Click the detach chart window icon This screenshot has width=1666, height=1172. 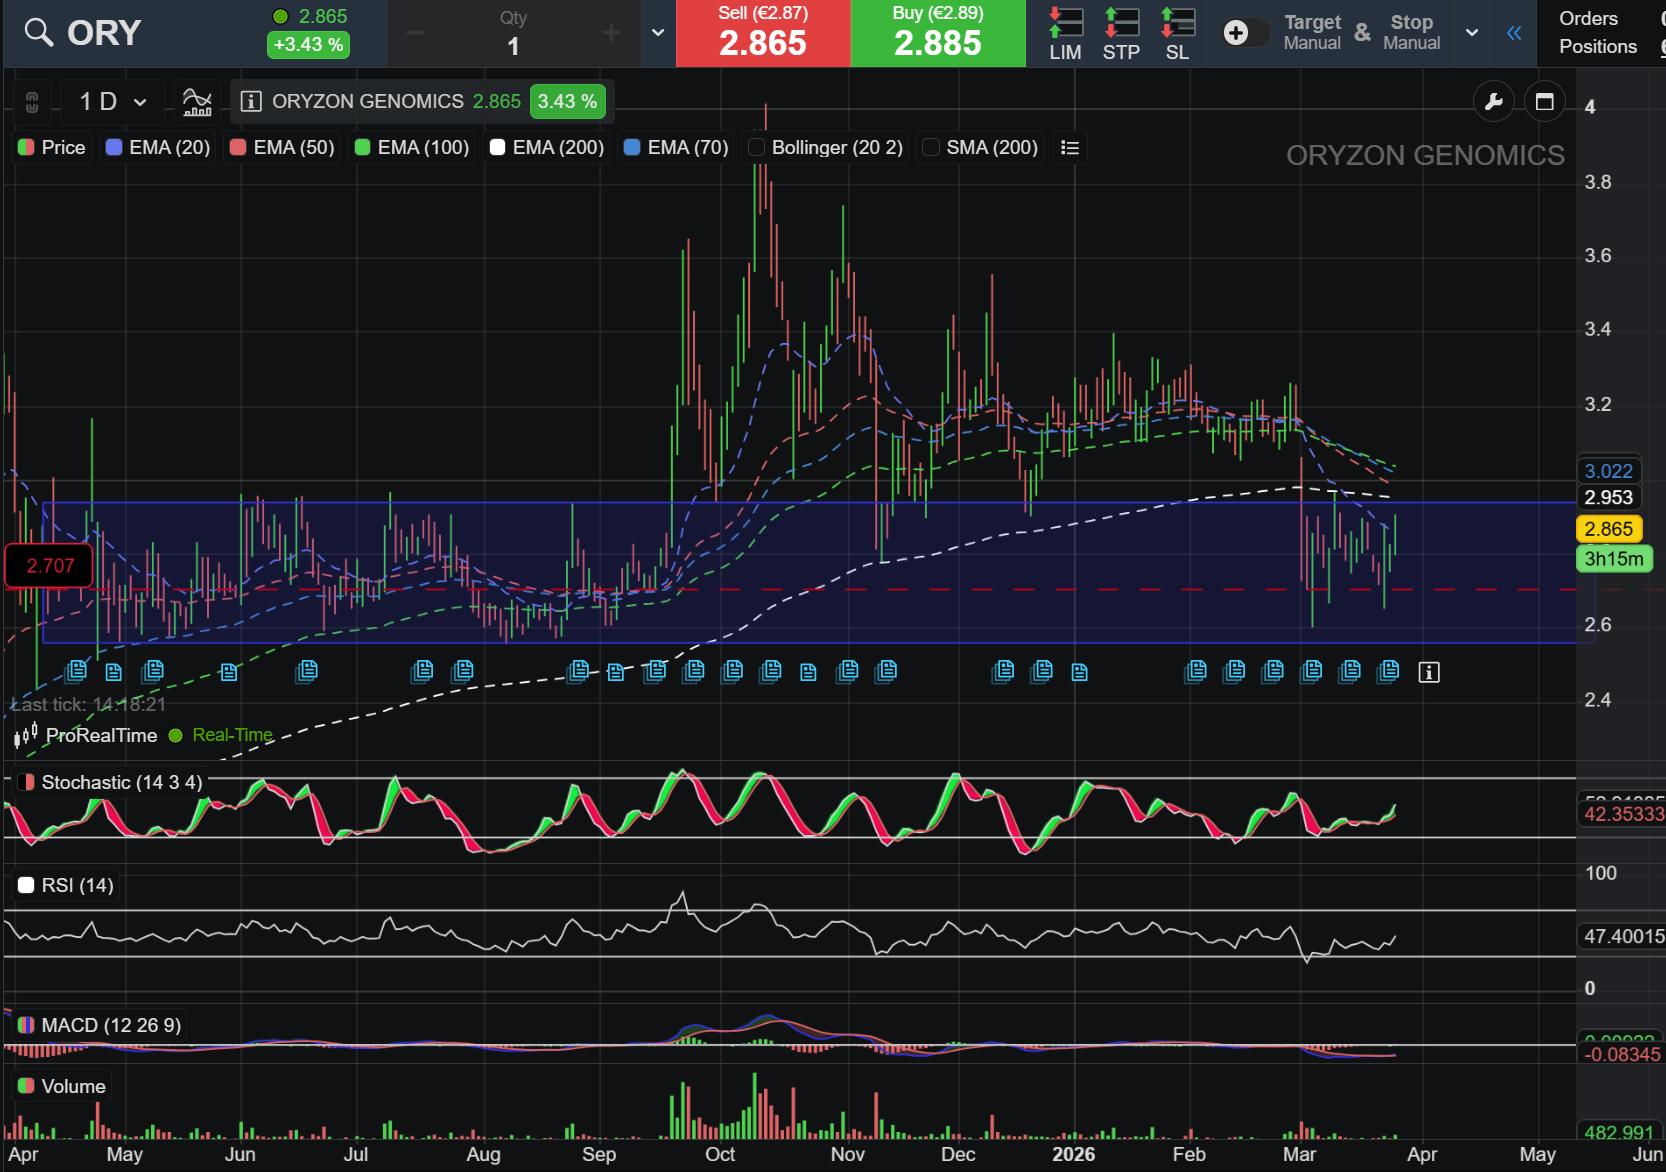click(1545, 101)
